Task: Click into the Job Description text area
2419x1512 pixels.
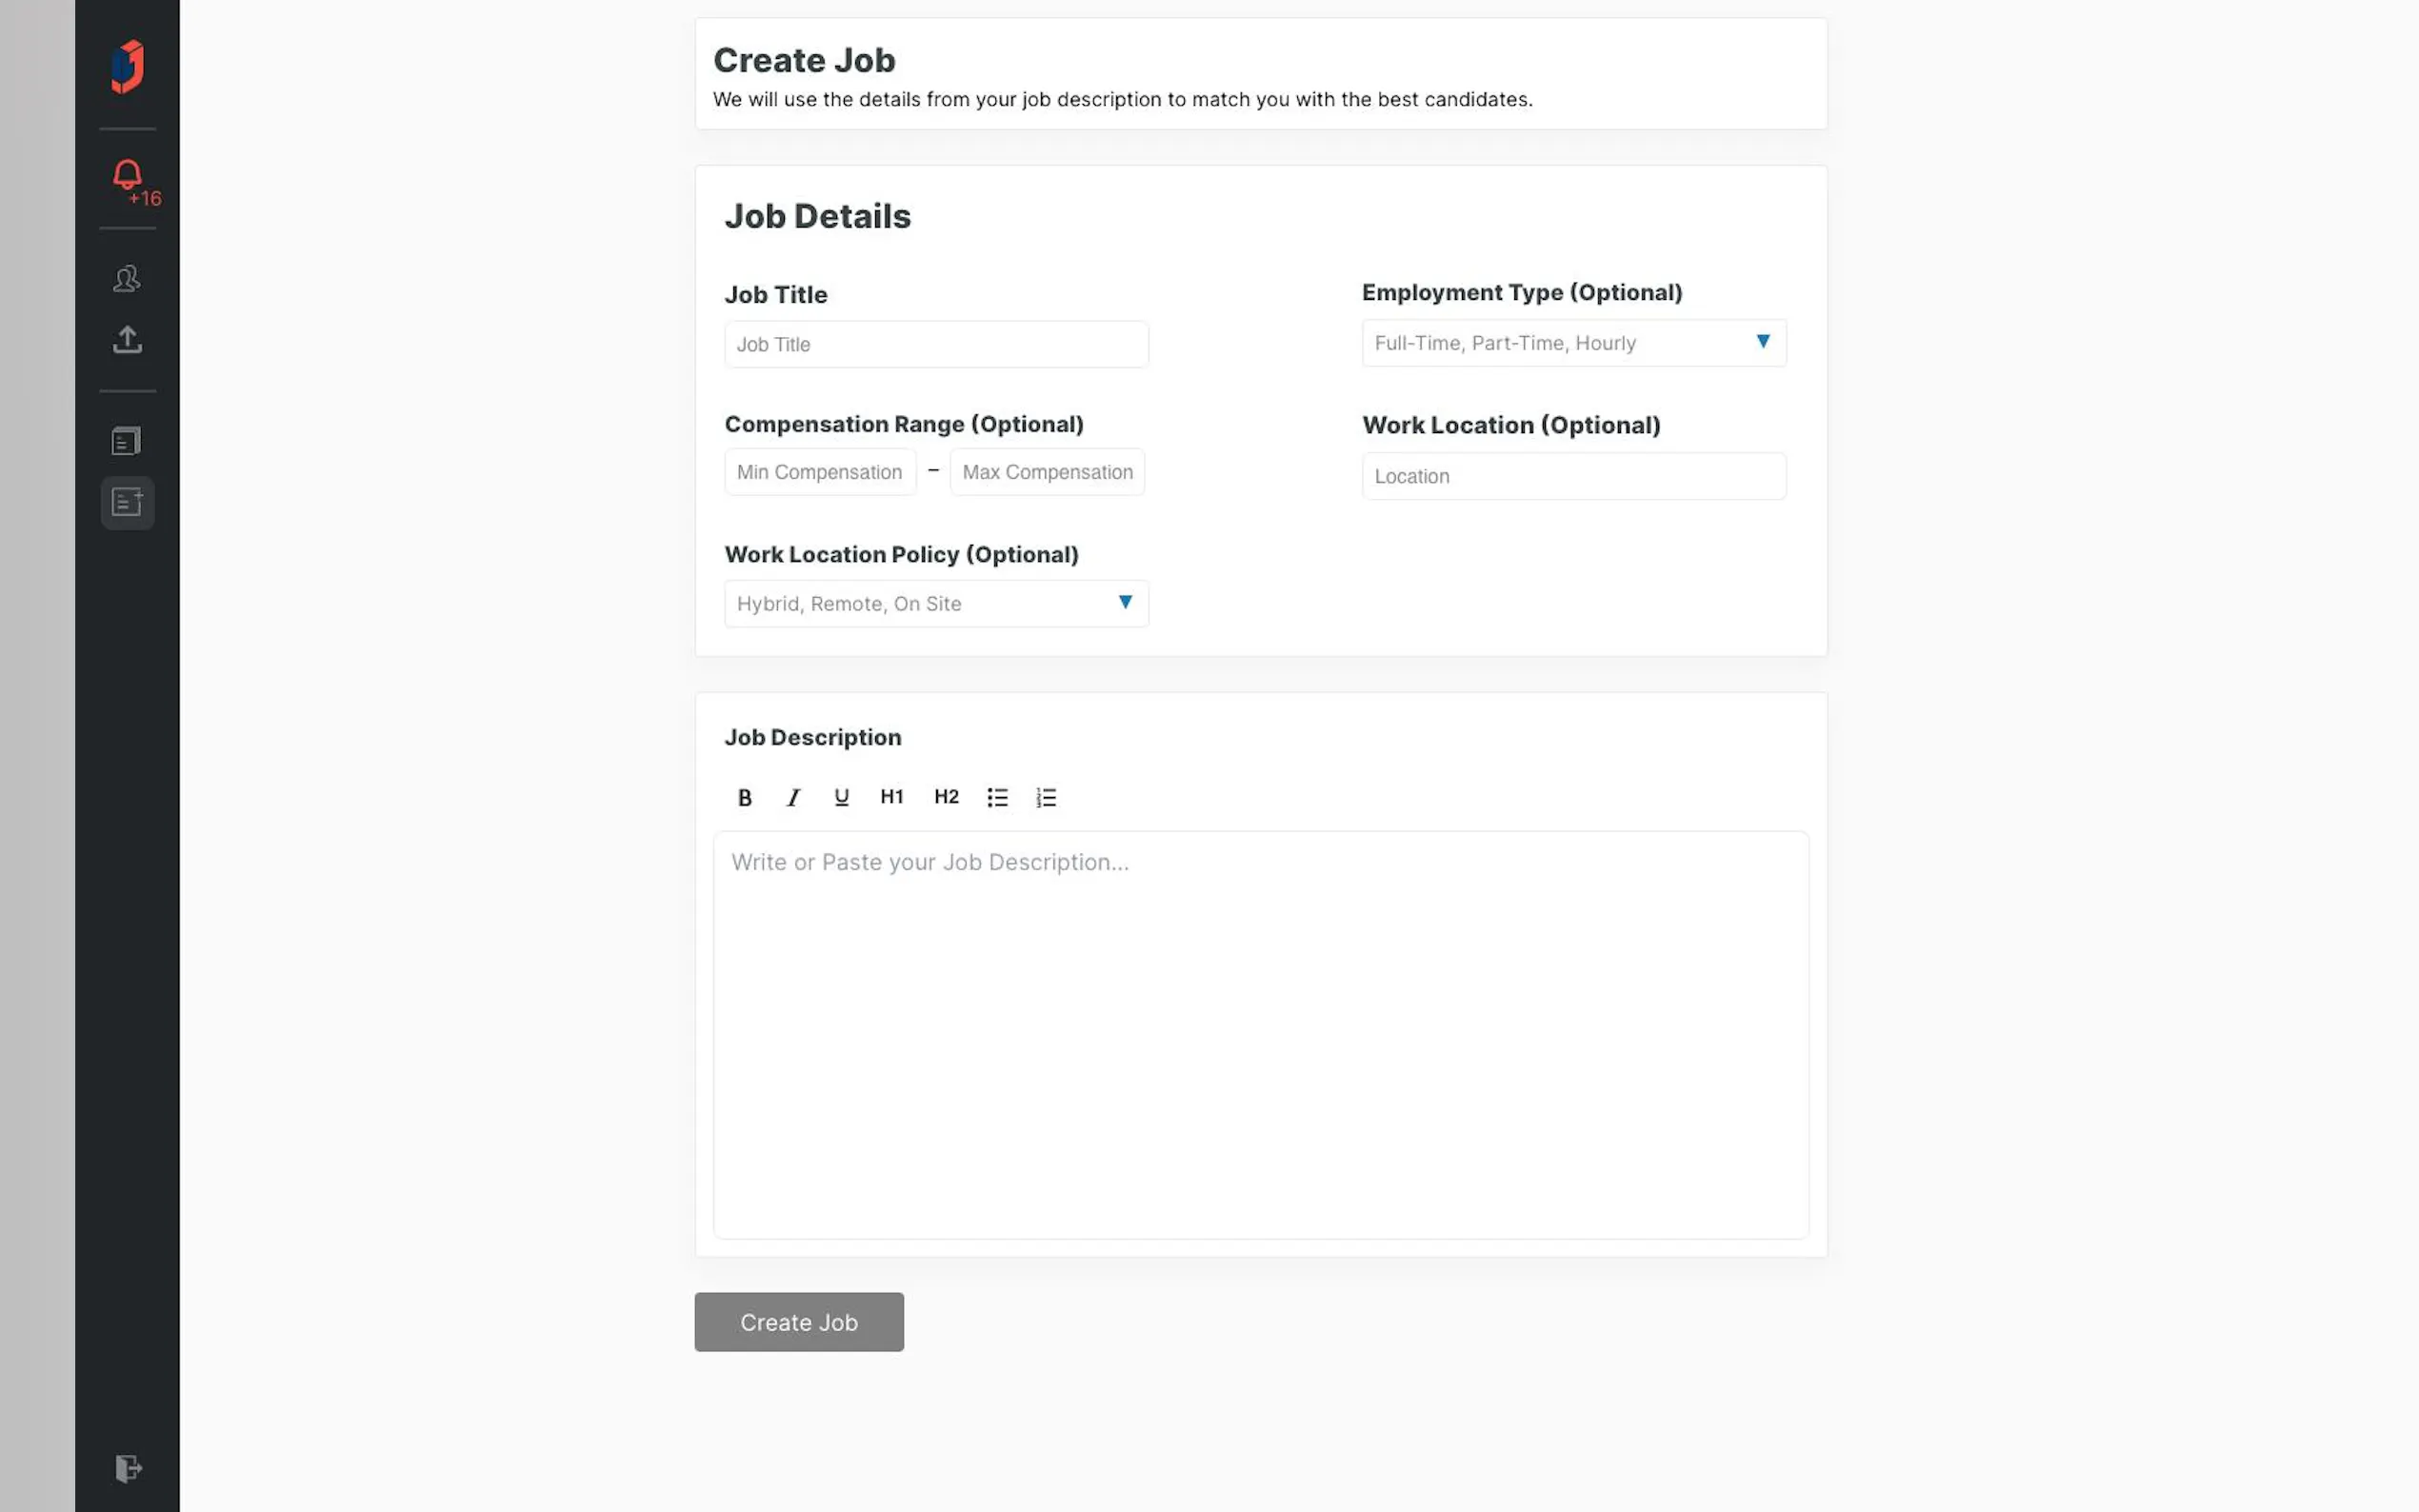Action: click(1260, 1035)
